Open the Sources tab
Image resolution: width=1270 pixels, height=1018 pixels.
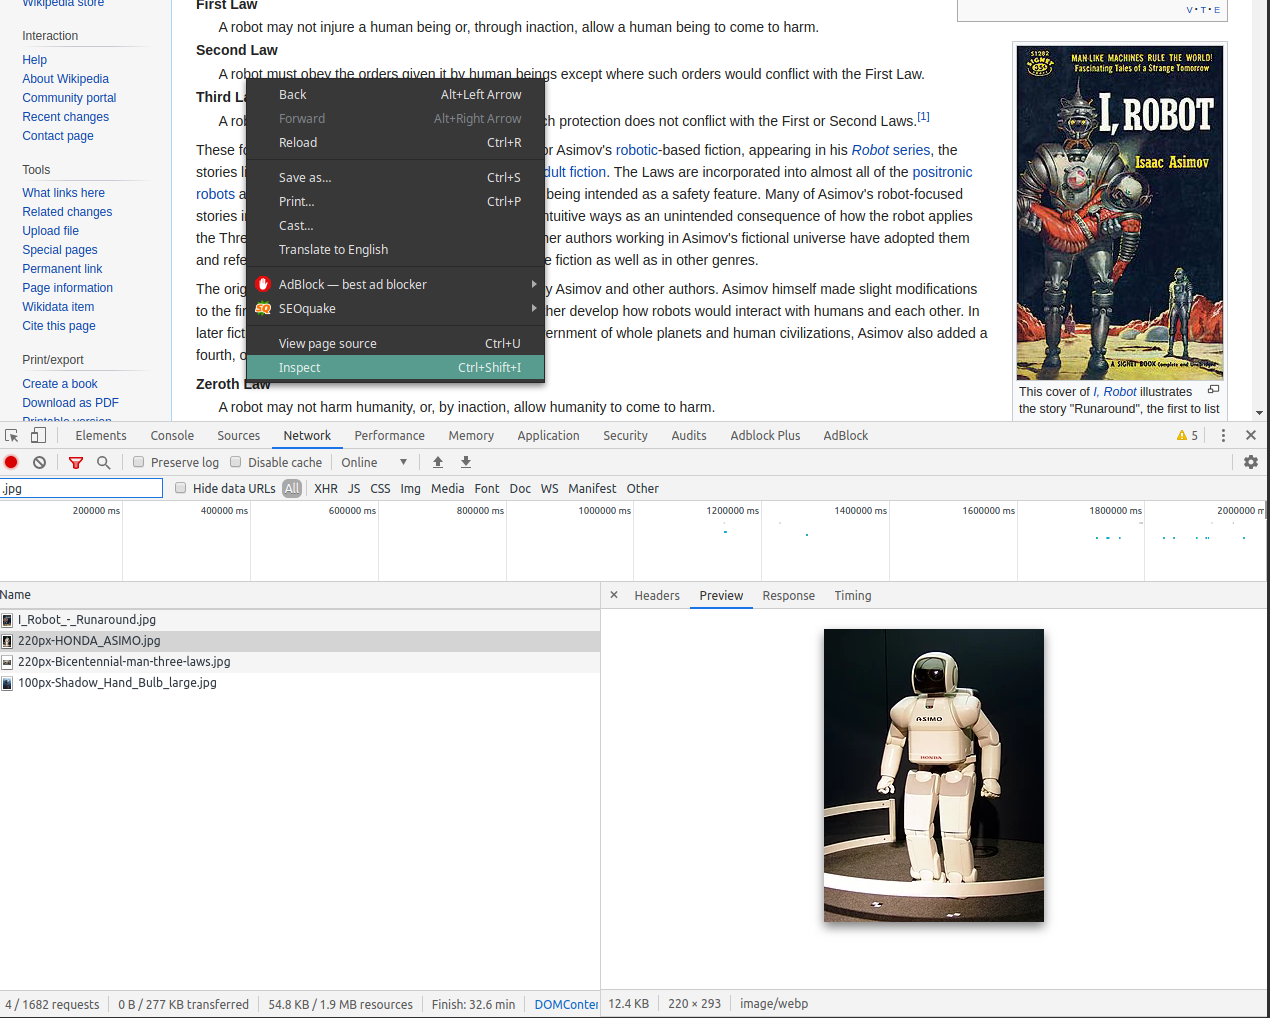point(239,436)
